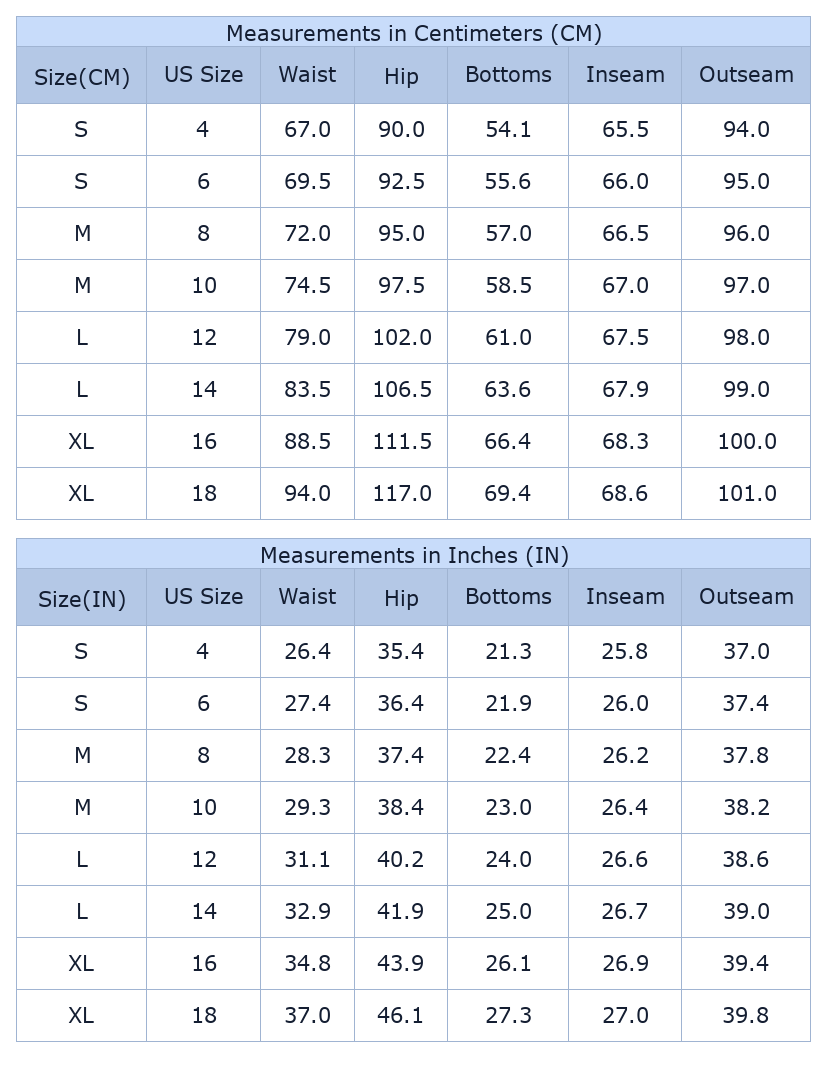Select the 26.7 inseam value cell
Image resolution: width=826 pixels, height=1066 pixels.
[x=625, y=912]
